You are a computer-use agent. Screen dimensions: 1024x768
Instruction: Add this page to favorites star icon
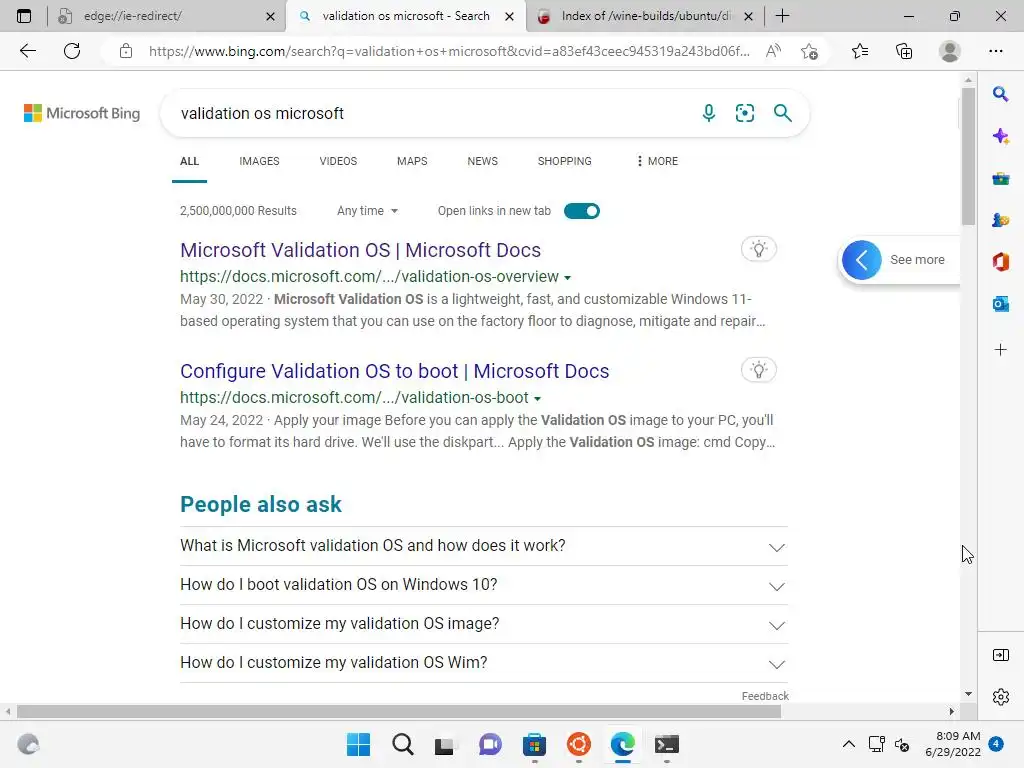click(x=810, y=51)
